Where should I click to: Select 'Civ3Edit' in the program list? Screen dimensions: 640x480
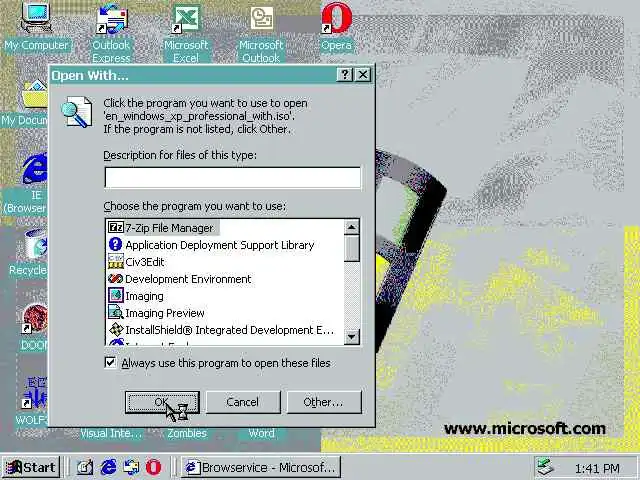(x=144, y=262)
